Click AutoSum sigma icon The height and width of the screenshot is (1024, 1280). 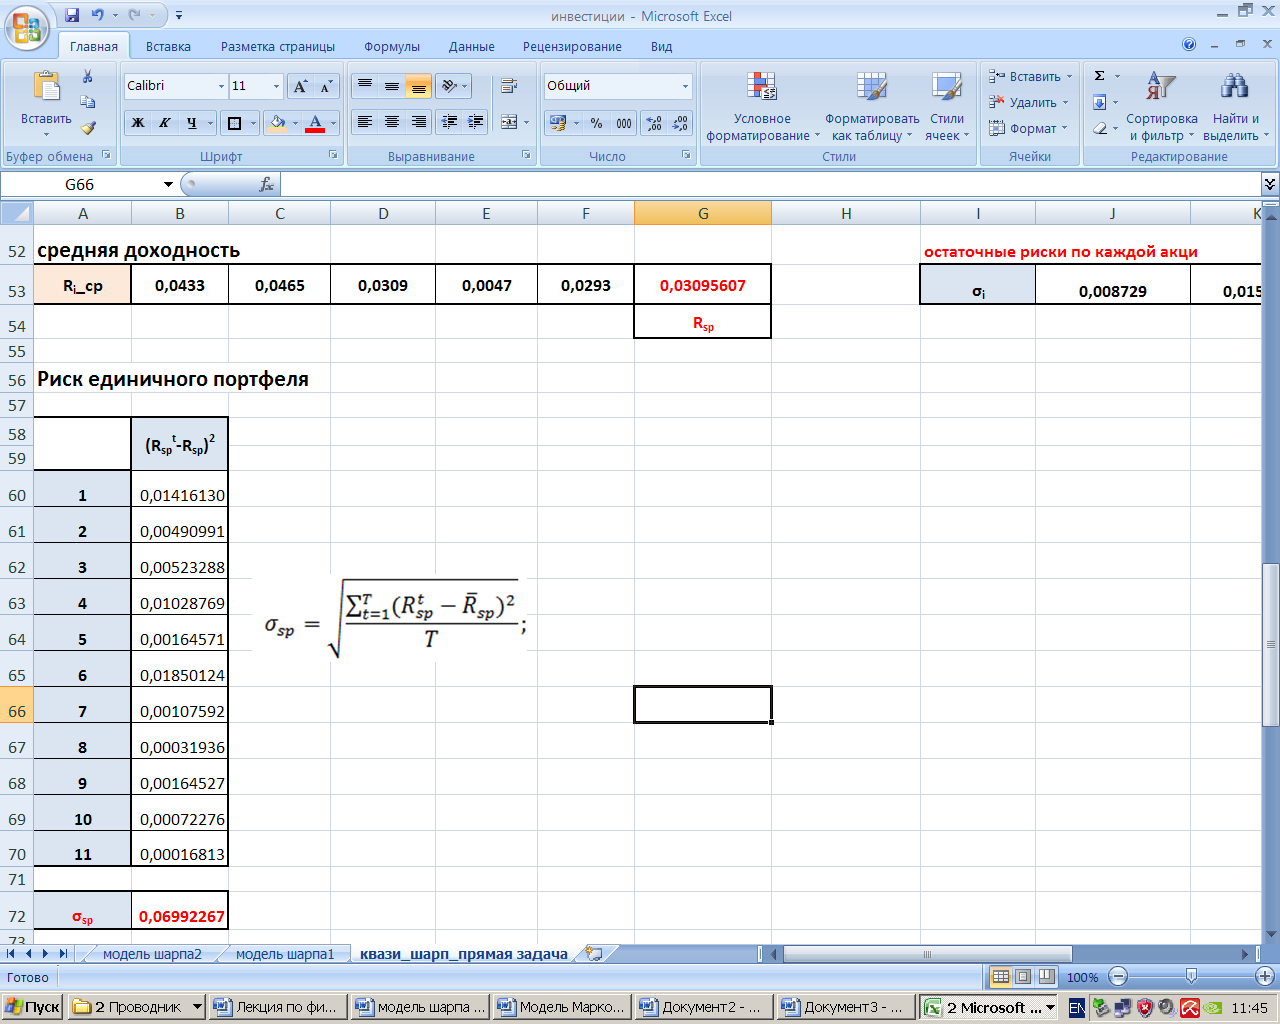pos(1100,76)
